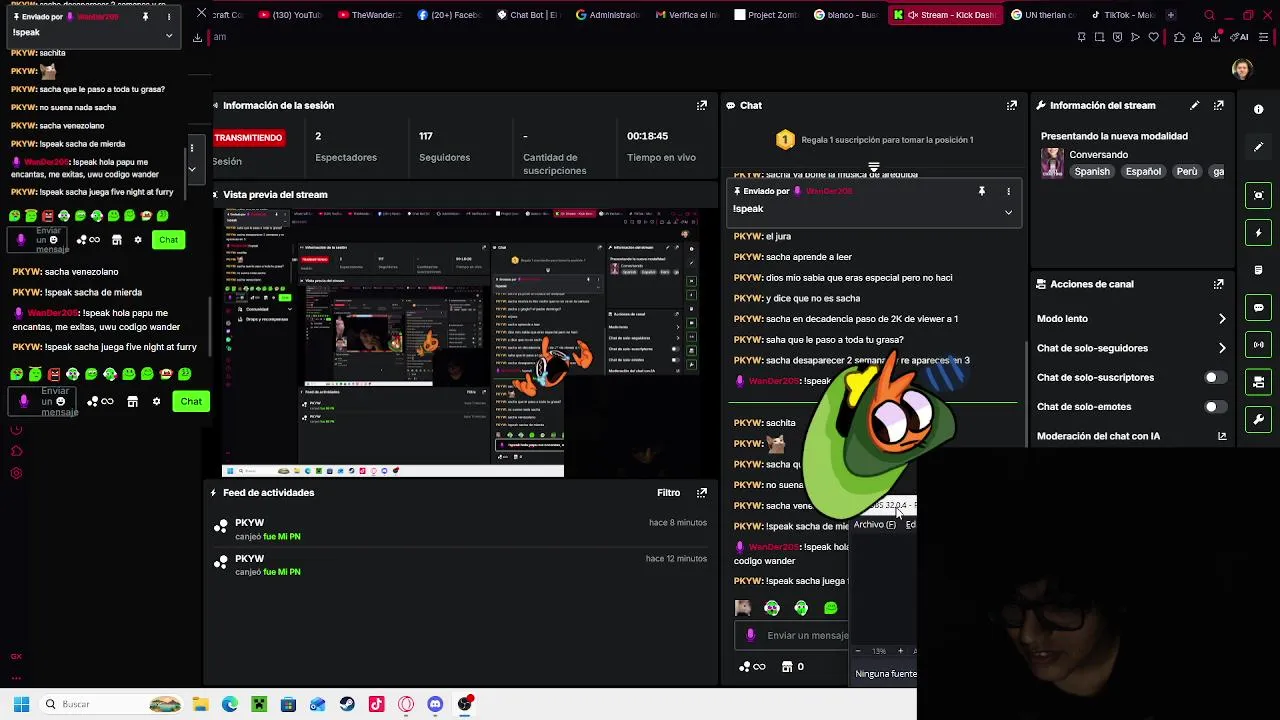This screenshot has height=720, width=1280.
Task: Expand Modo lento options
Action: 1222,319
